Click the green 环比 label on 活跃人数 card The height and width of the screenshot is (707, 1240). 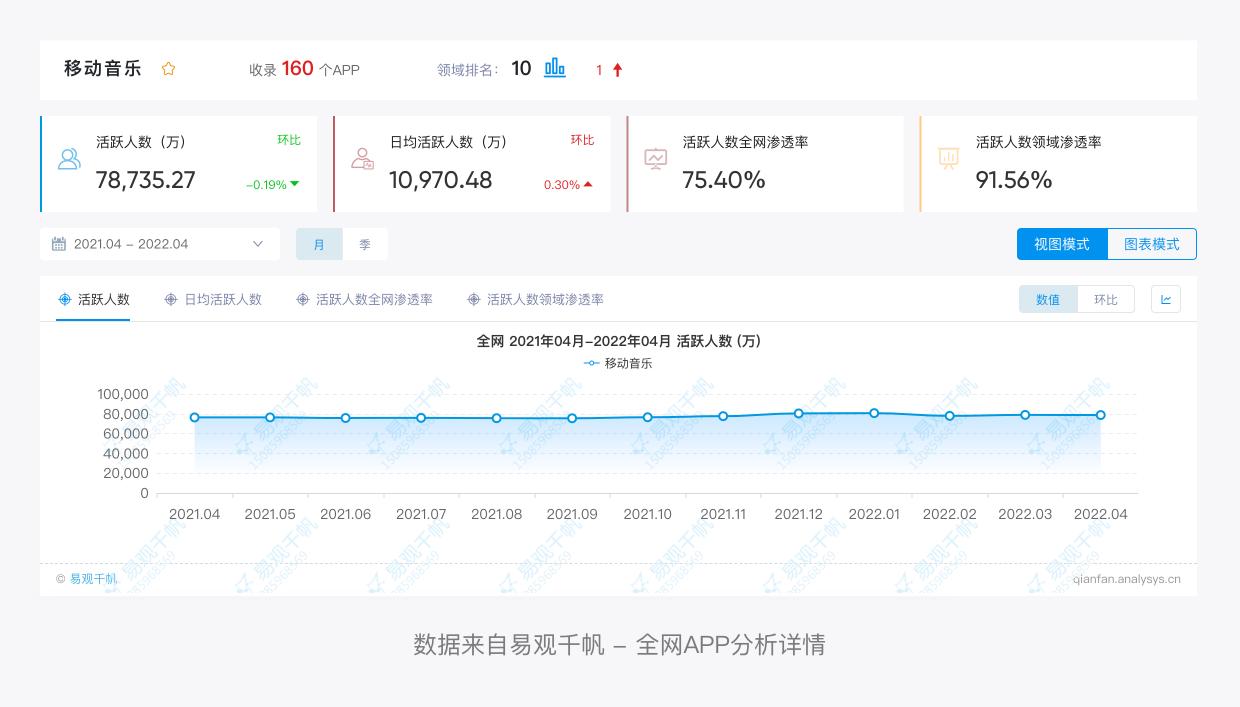(289, 140)
